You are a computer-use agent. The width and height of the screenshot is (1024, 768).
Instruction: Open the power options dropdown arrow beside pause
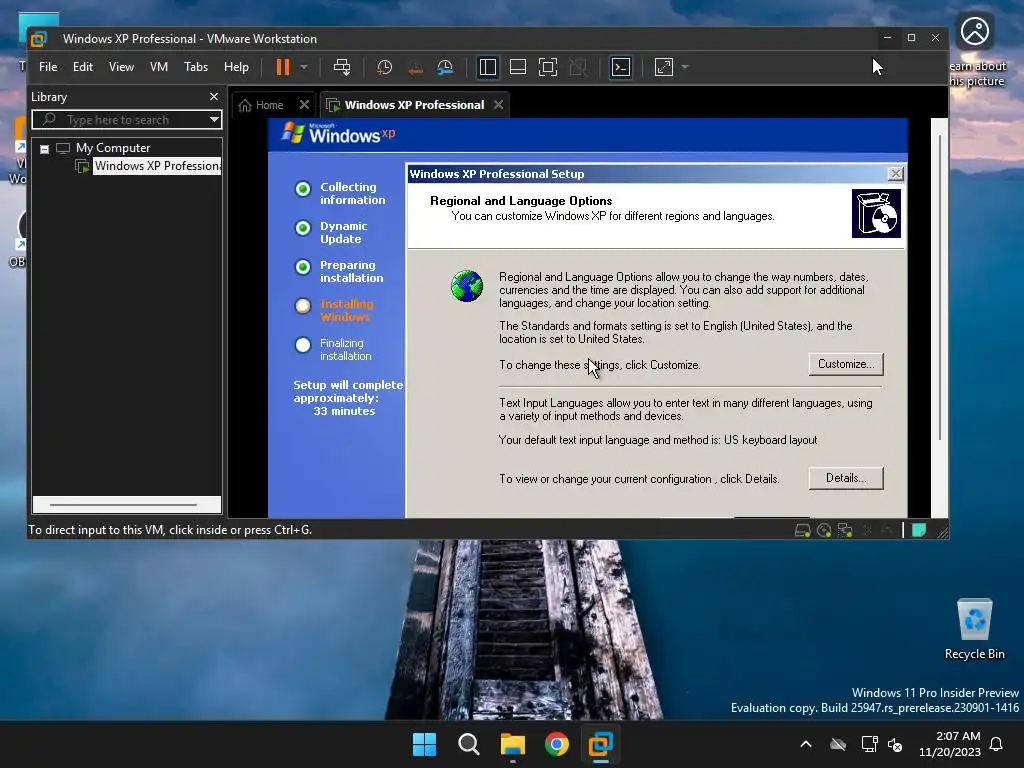point(304,67)
